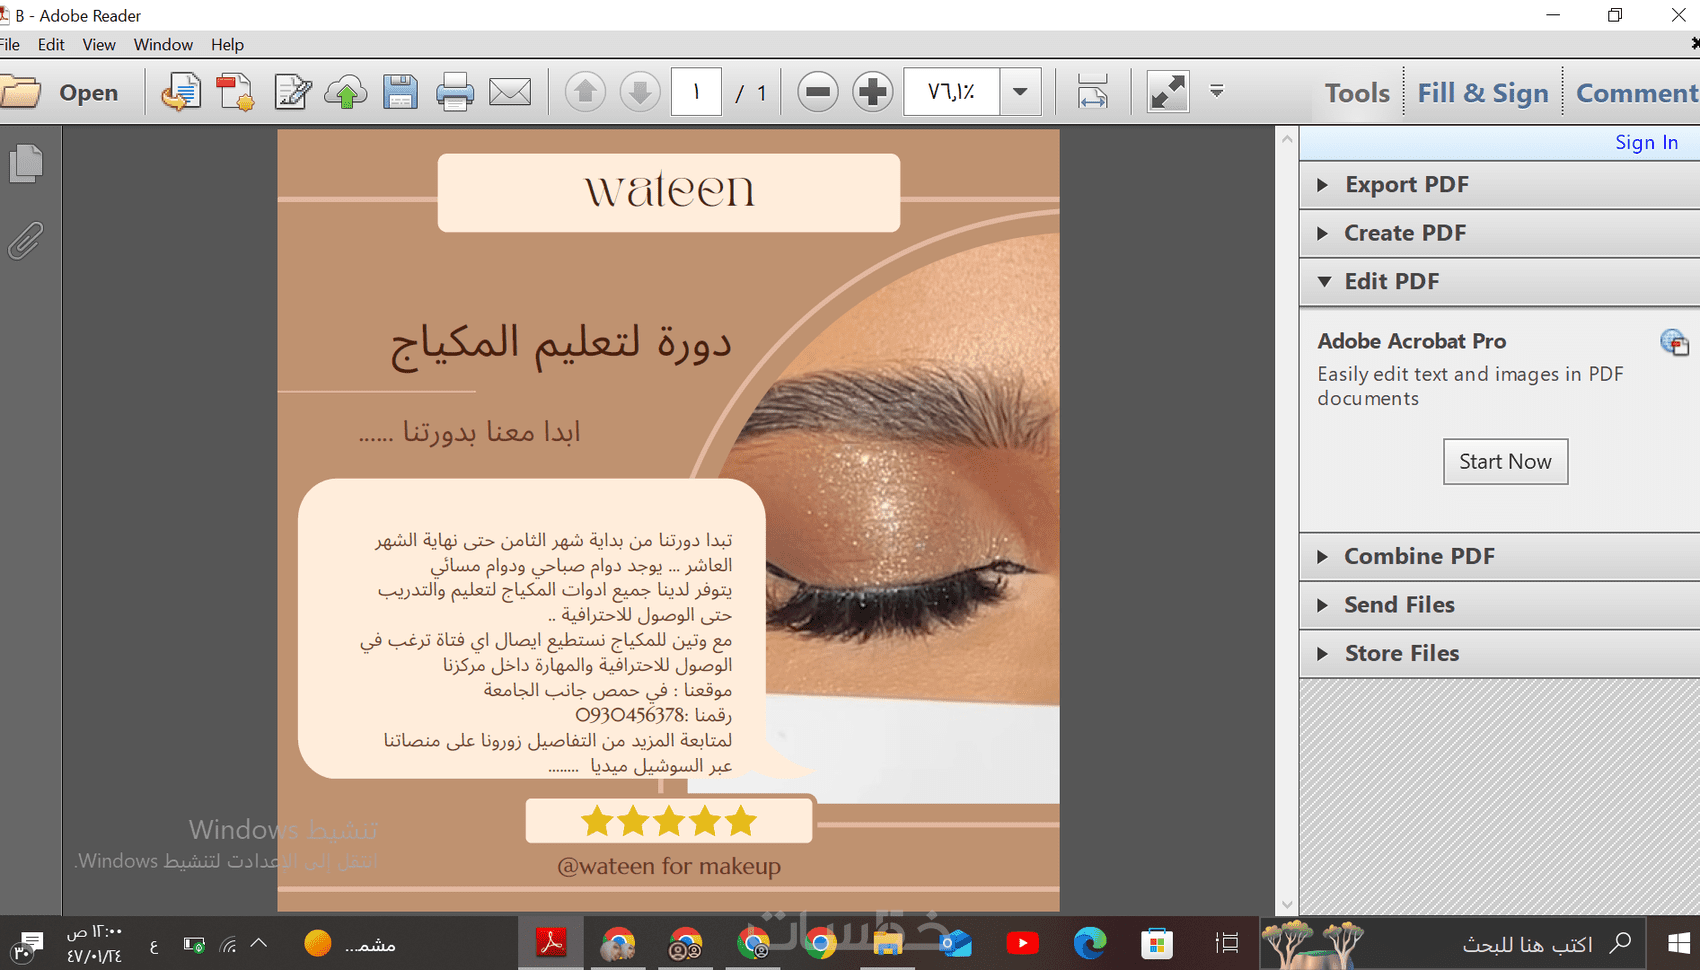This screenshot has height=970, width=1700.
Task: Open File Explorer from the taskbar
Action: 887,943
